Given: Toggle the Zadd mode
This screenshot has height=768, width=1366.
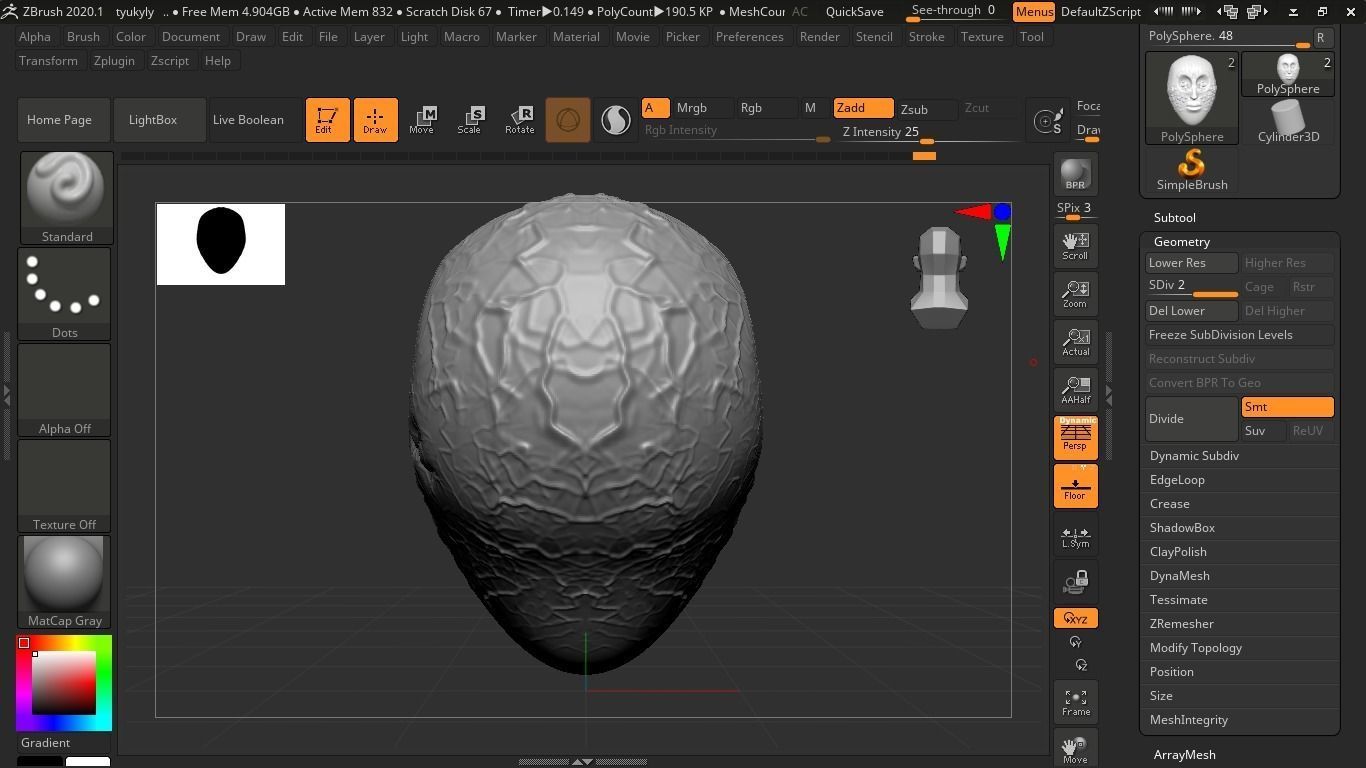Looking at the screenshot, I should (864, 108).
